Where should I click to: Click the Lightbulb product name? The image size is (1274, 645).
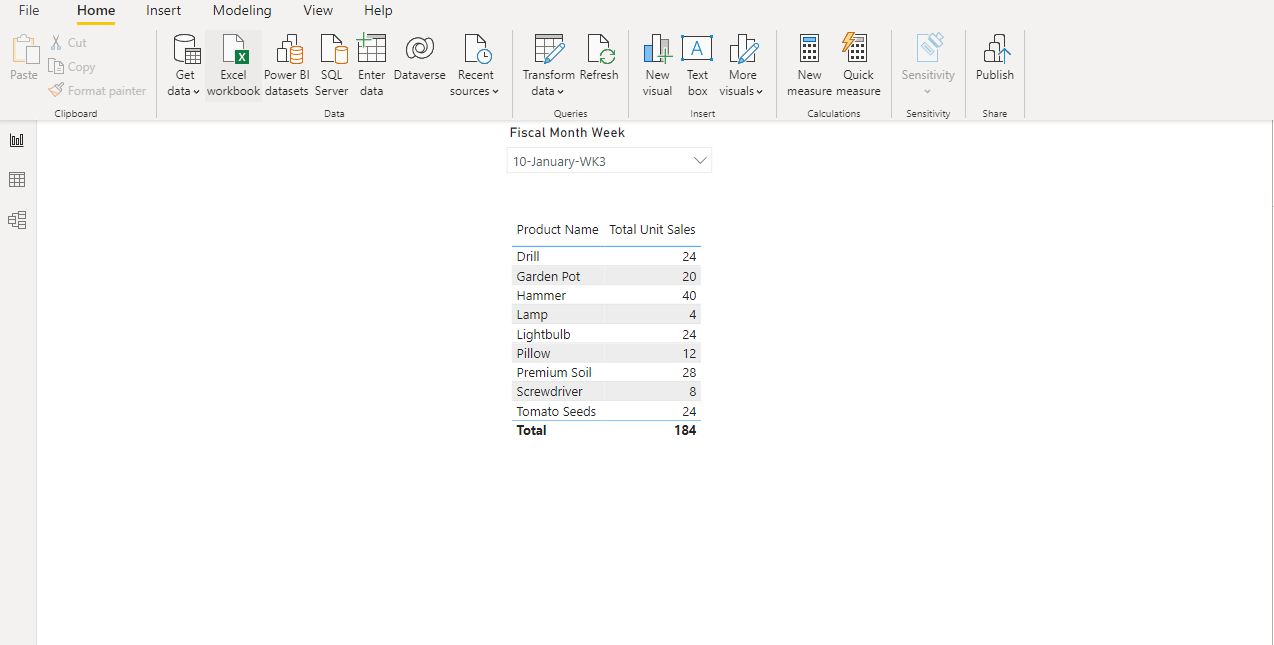[543, 334]
